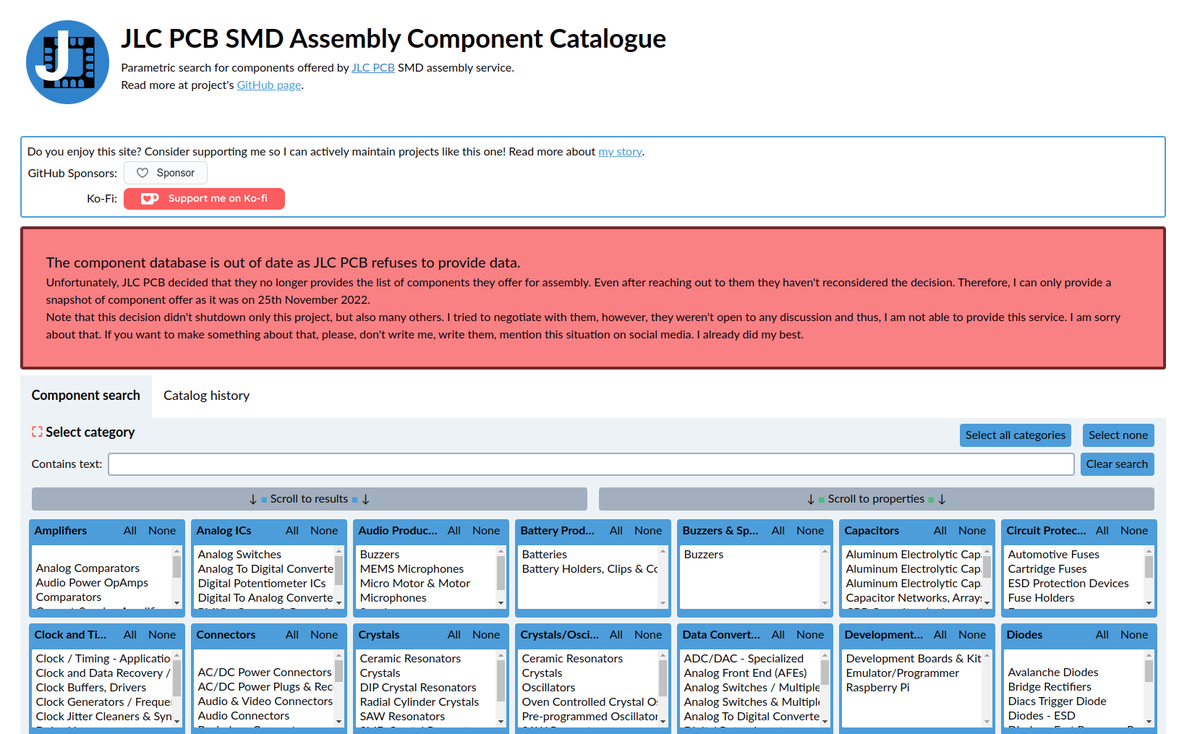Select Fuse Holders item

1041,598
